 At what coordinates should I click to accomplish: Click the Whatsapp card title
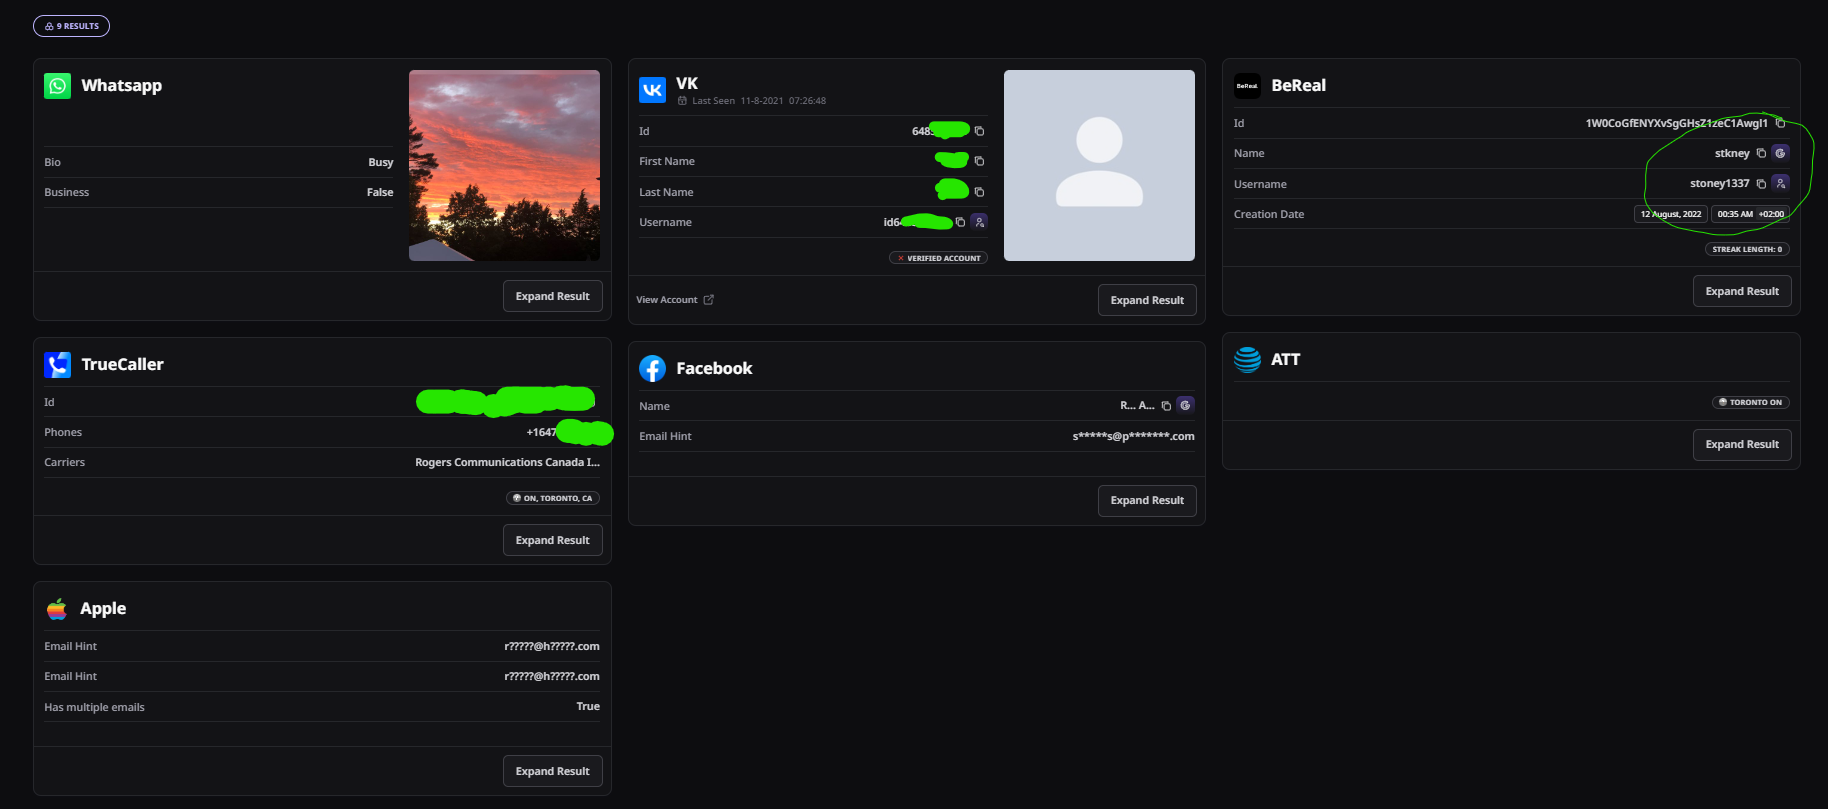121,86
